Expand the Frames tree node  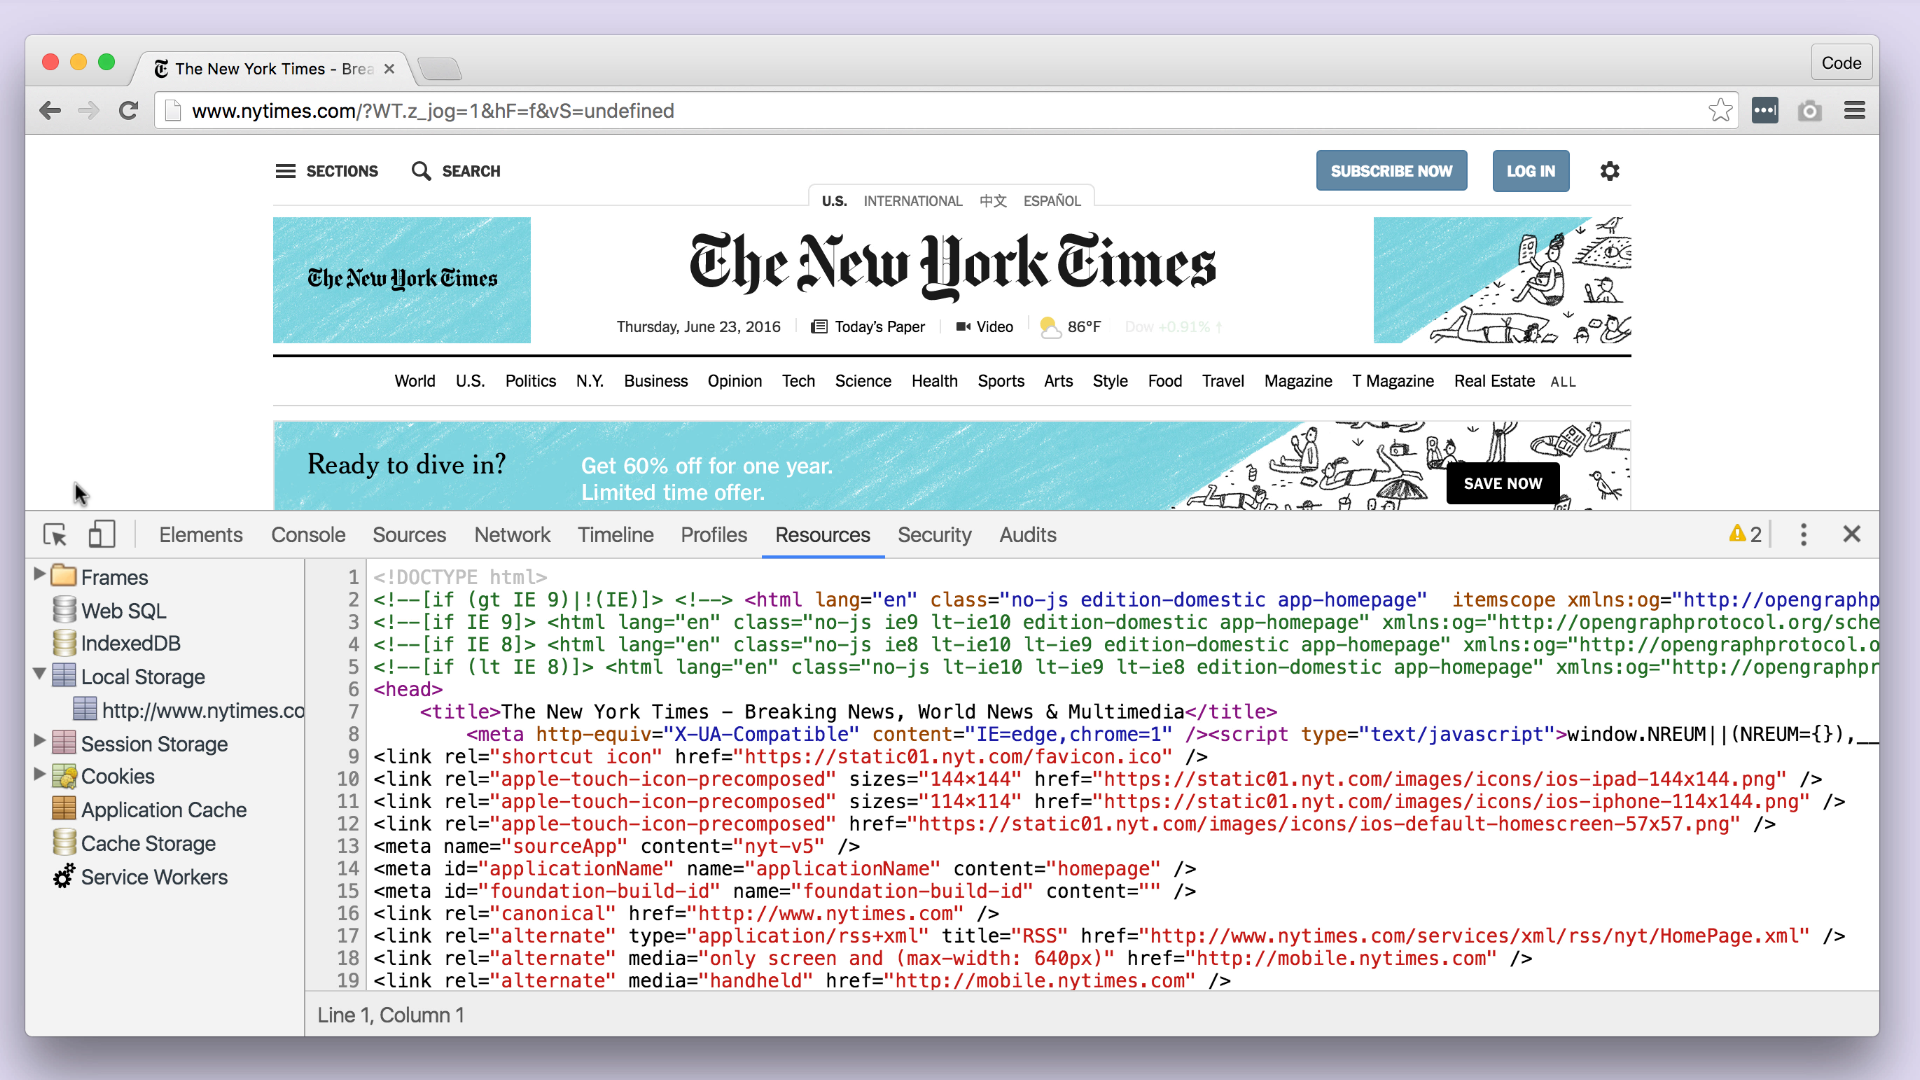tap(40, 574)
